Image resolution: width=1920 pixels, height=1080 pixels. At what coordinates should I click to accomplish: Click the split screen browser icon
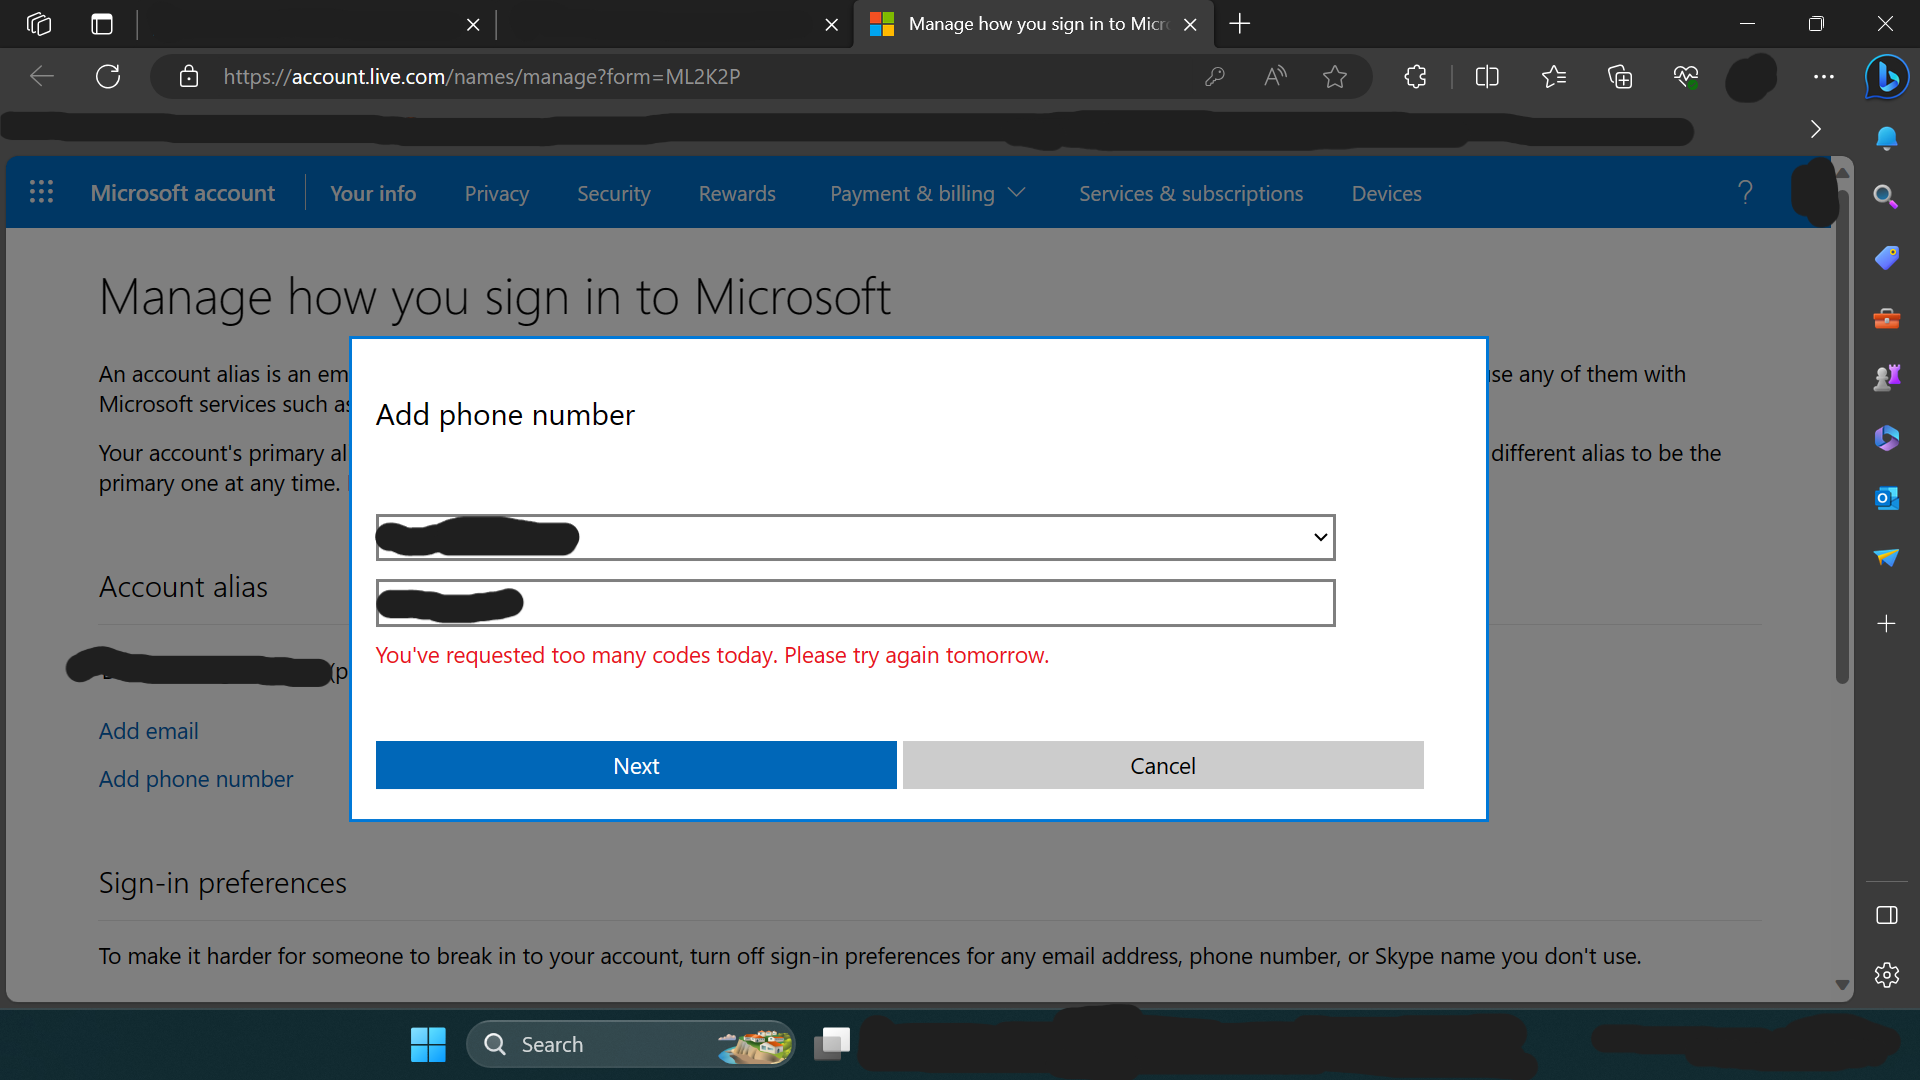[1486, 75]
